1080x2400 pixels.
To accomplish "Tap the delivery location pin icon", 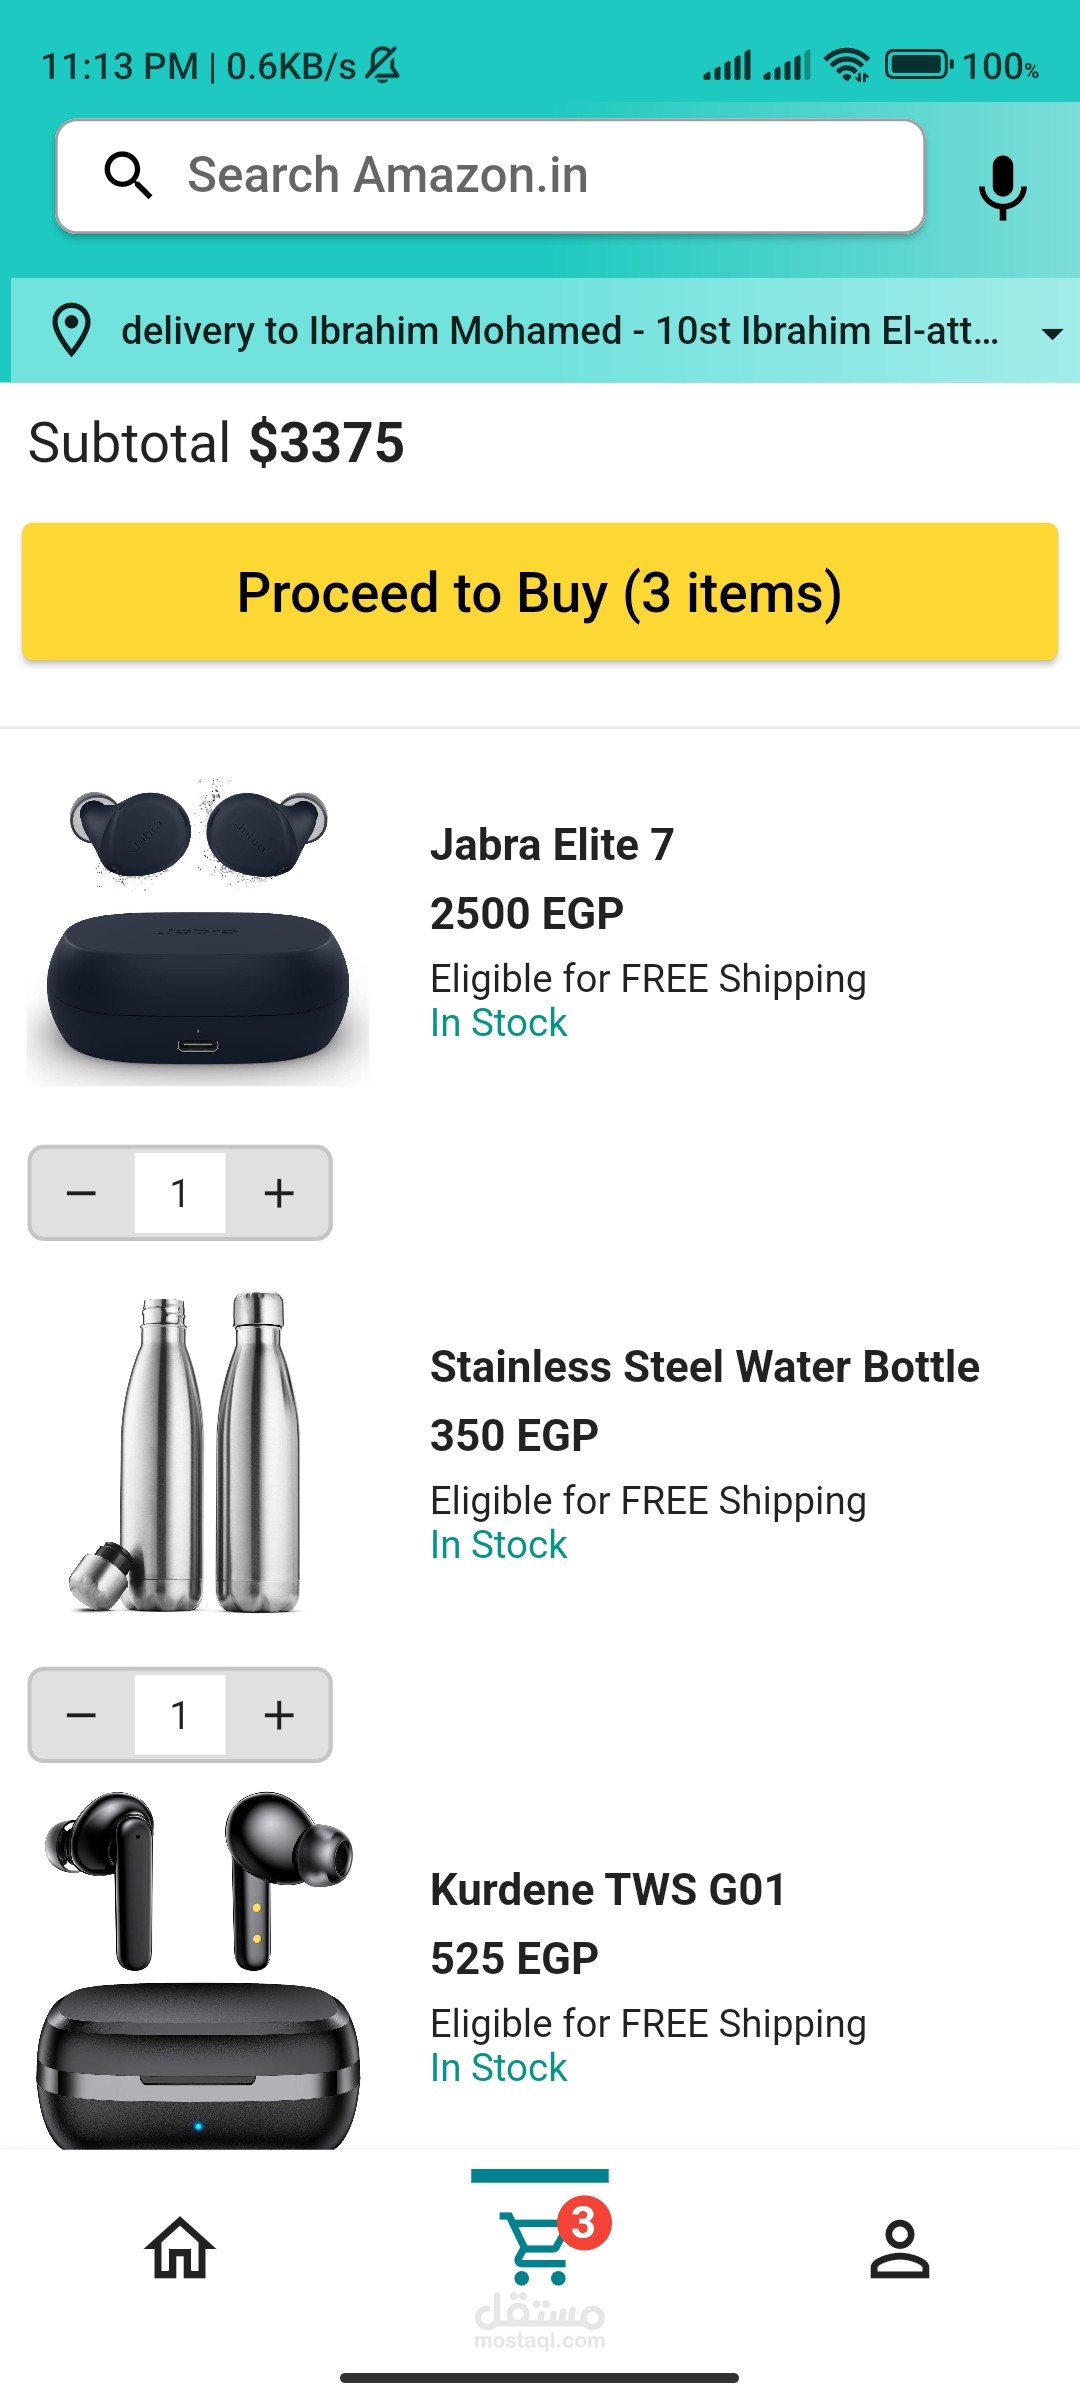I will pyautogui.click(x=71, y=330).
